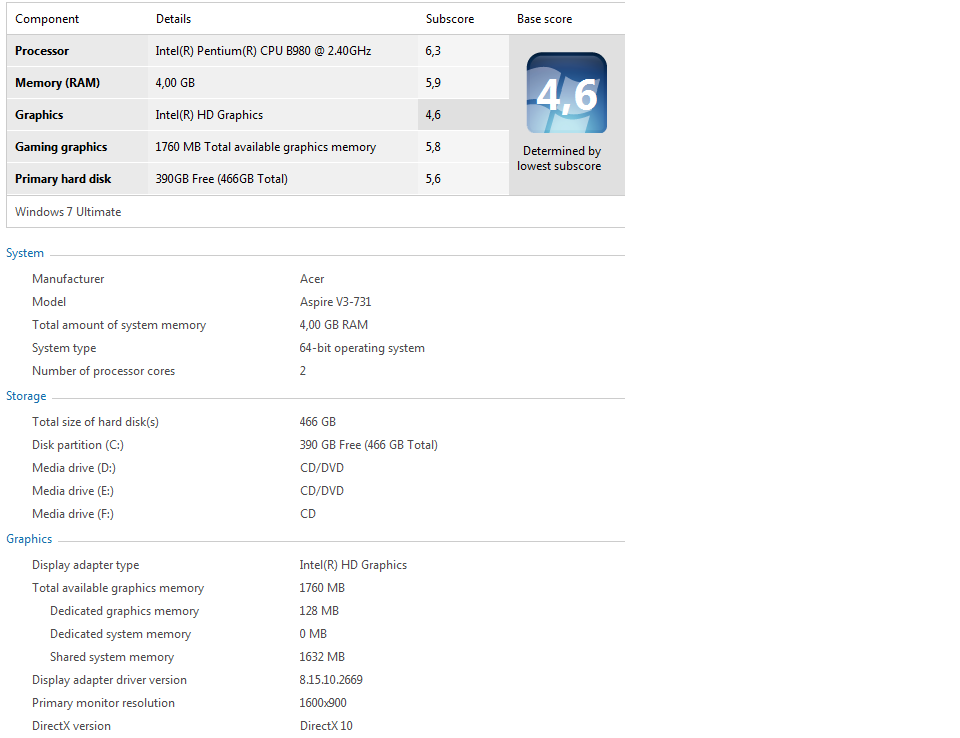Select the 'Shared system memory' label
Image resolution: width=960 pixels, height=738 pixels.
112,657
